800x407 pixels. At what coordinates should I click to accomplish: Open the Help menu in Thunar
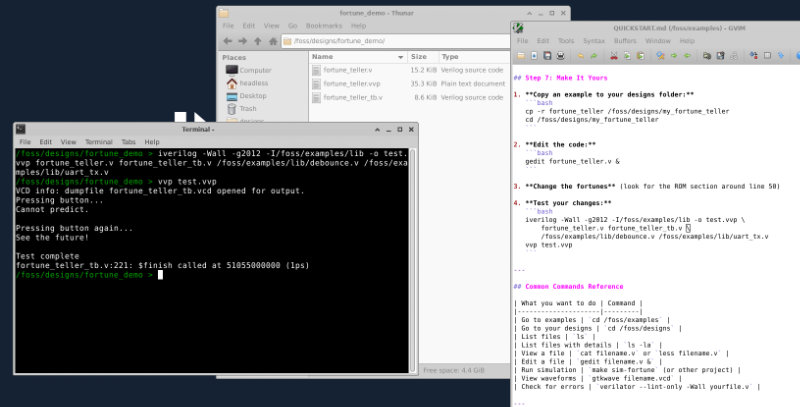pyautogui.click(x=358, y=26)
